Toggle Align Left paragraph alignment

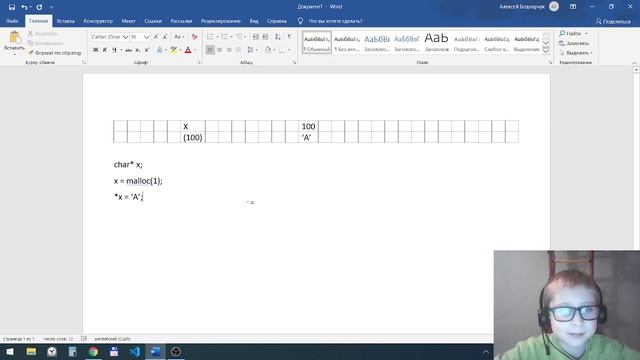tap(210, 50)
